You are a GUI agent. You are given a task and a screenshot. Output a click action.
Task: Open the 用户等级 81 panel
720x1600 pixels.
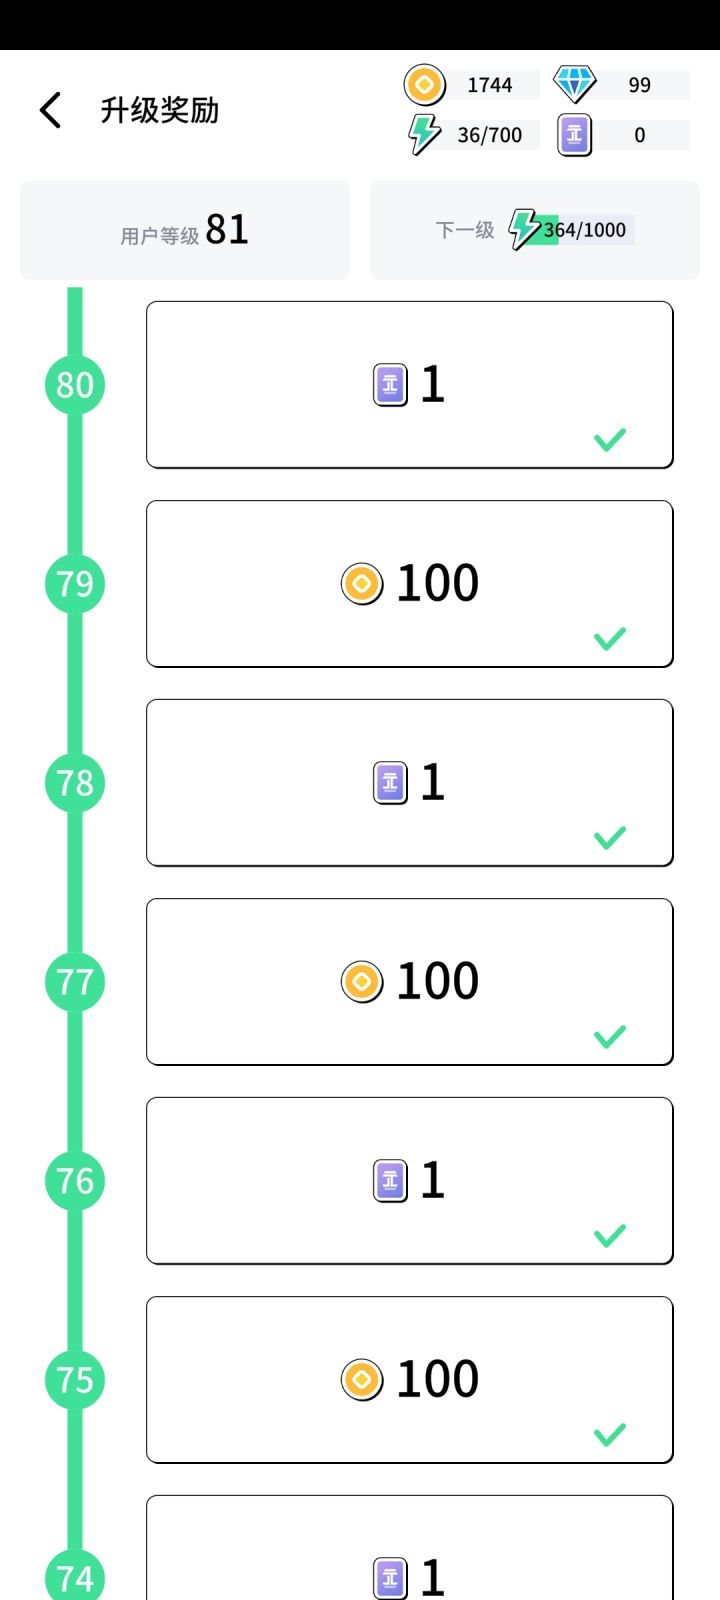pyautogui.click(x=185, y=230)
